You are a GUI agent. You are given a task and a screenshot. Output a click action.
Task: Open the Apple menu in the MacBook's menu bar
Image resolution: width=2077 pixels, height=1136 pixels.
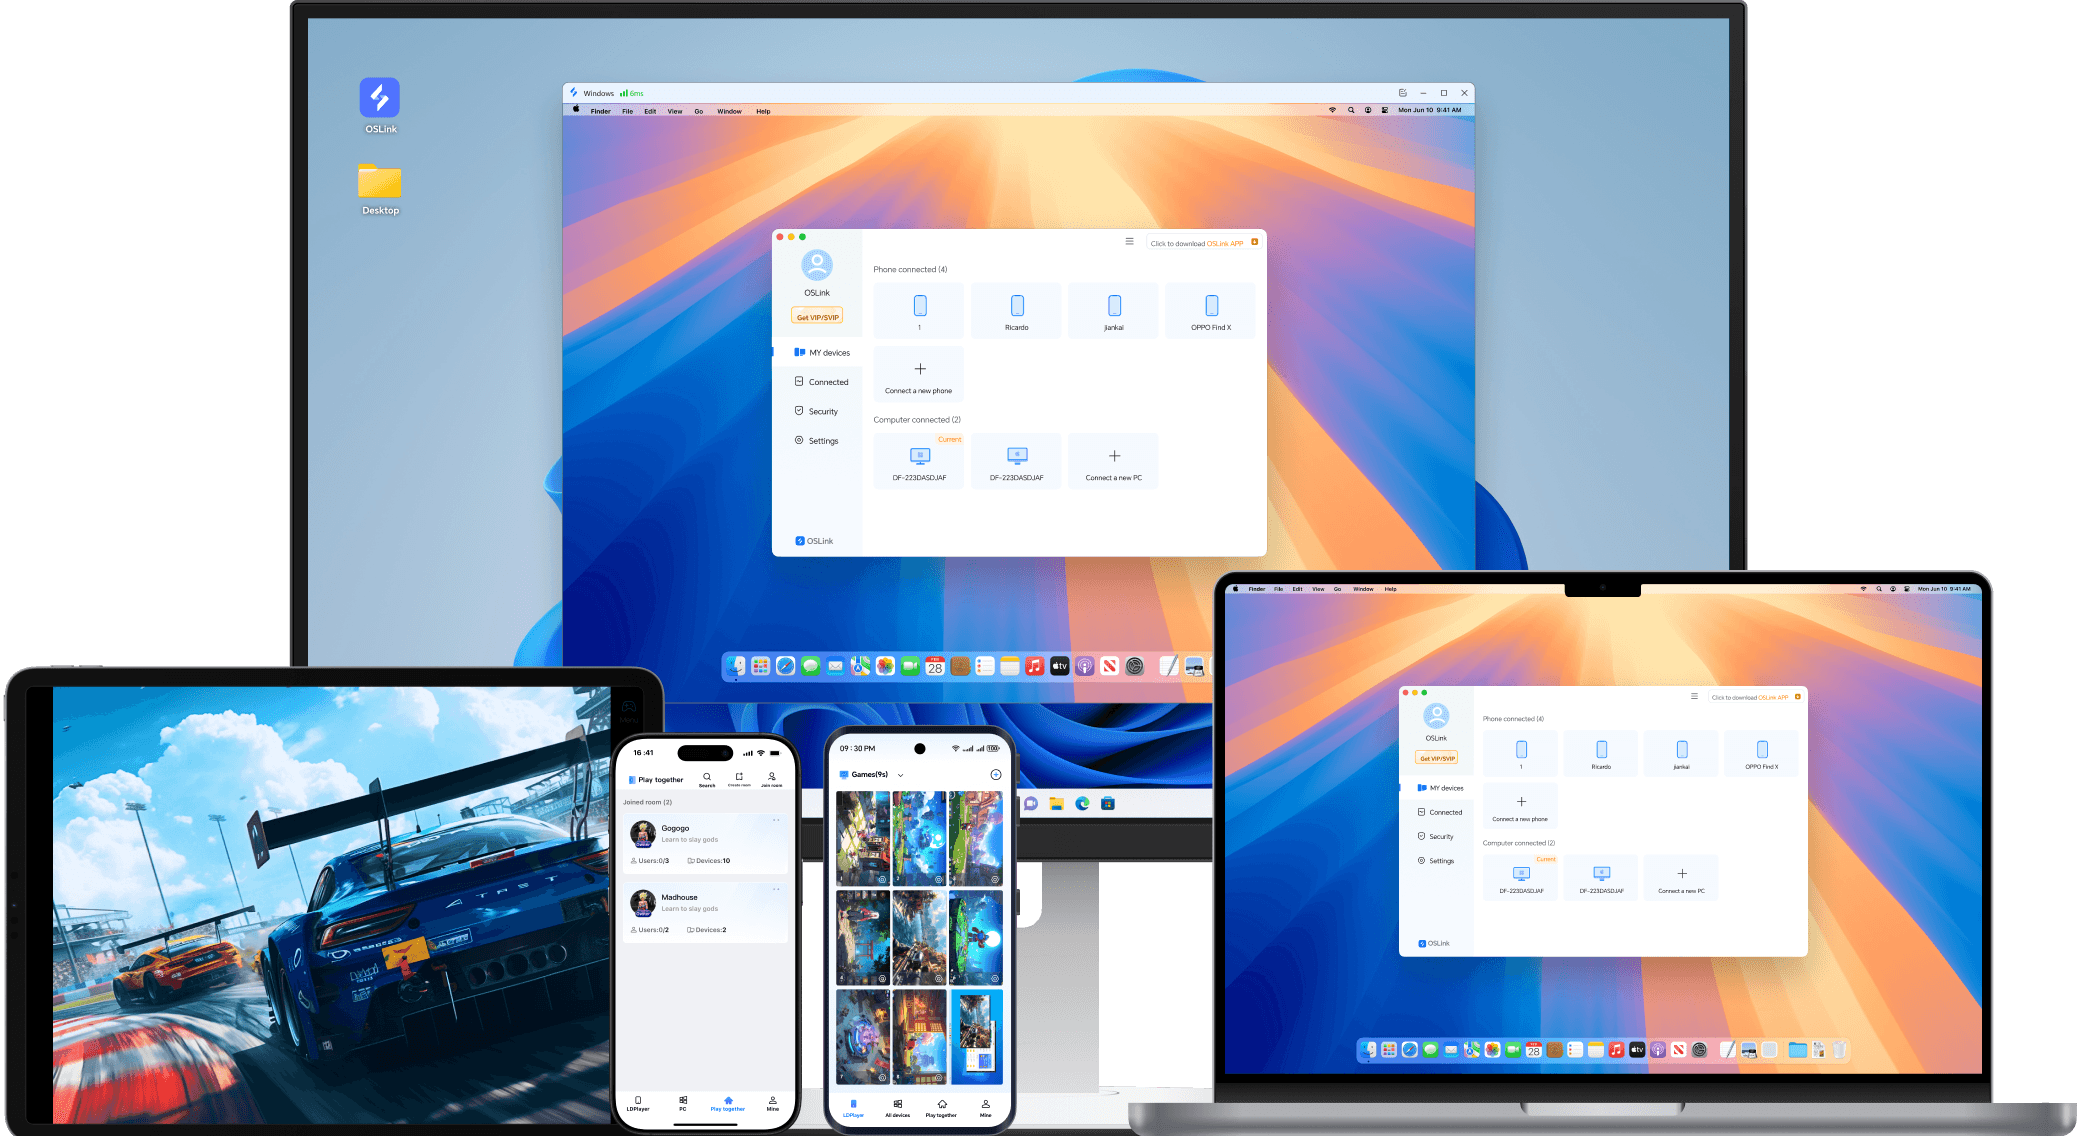1236,589
